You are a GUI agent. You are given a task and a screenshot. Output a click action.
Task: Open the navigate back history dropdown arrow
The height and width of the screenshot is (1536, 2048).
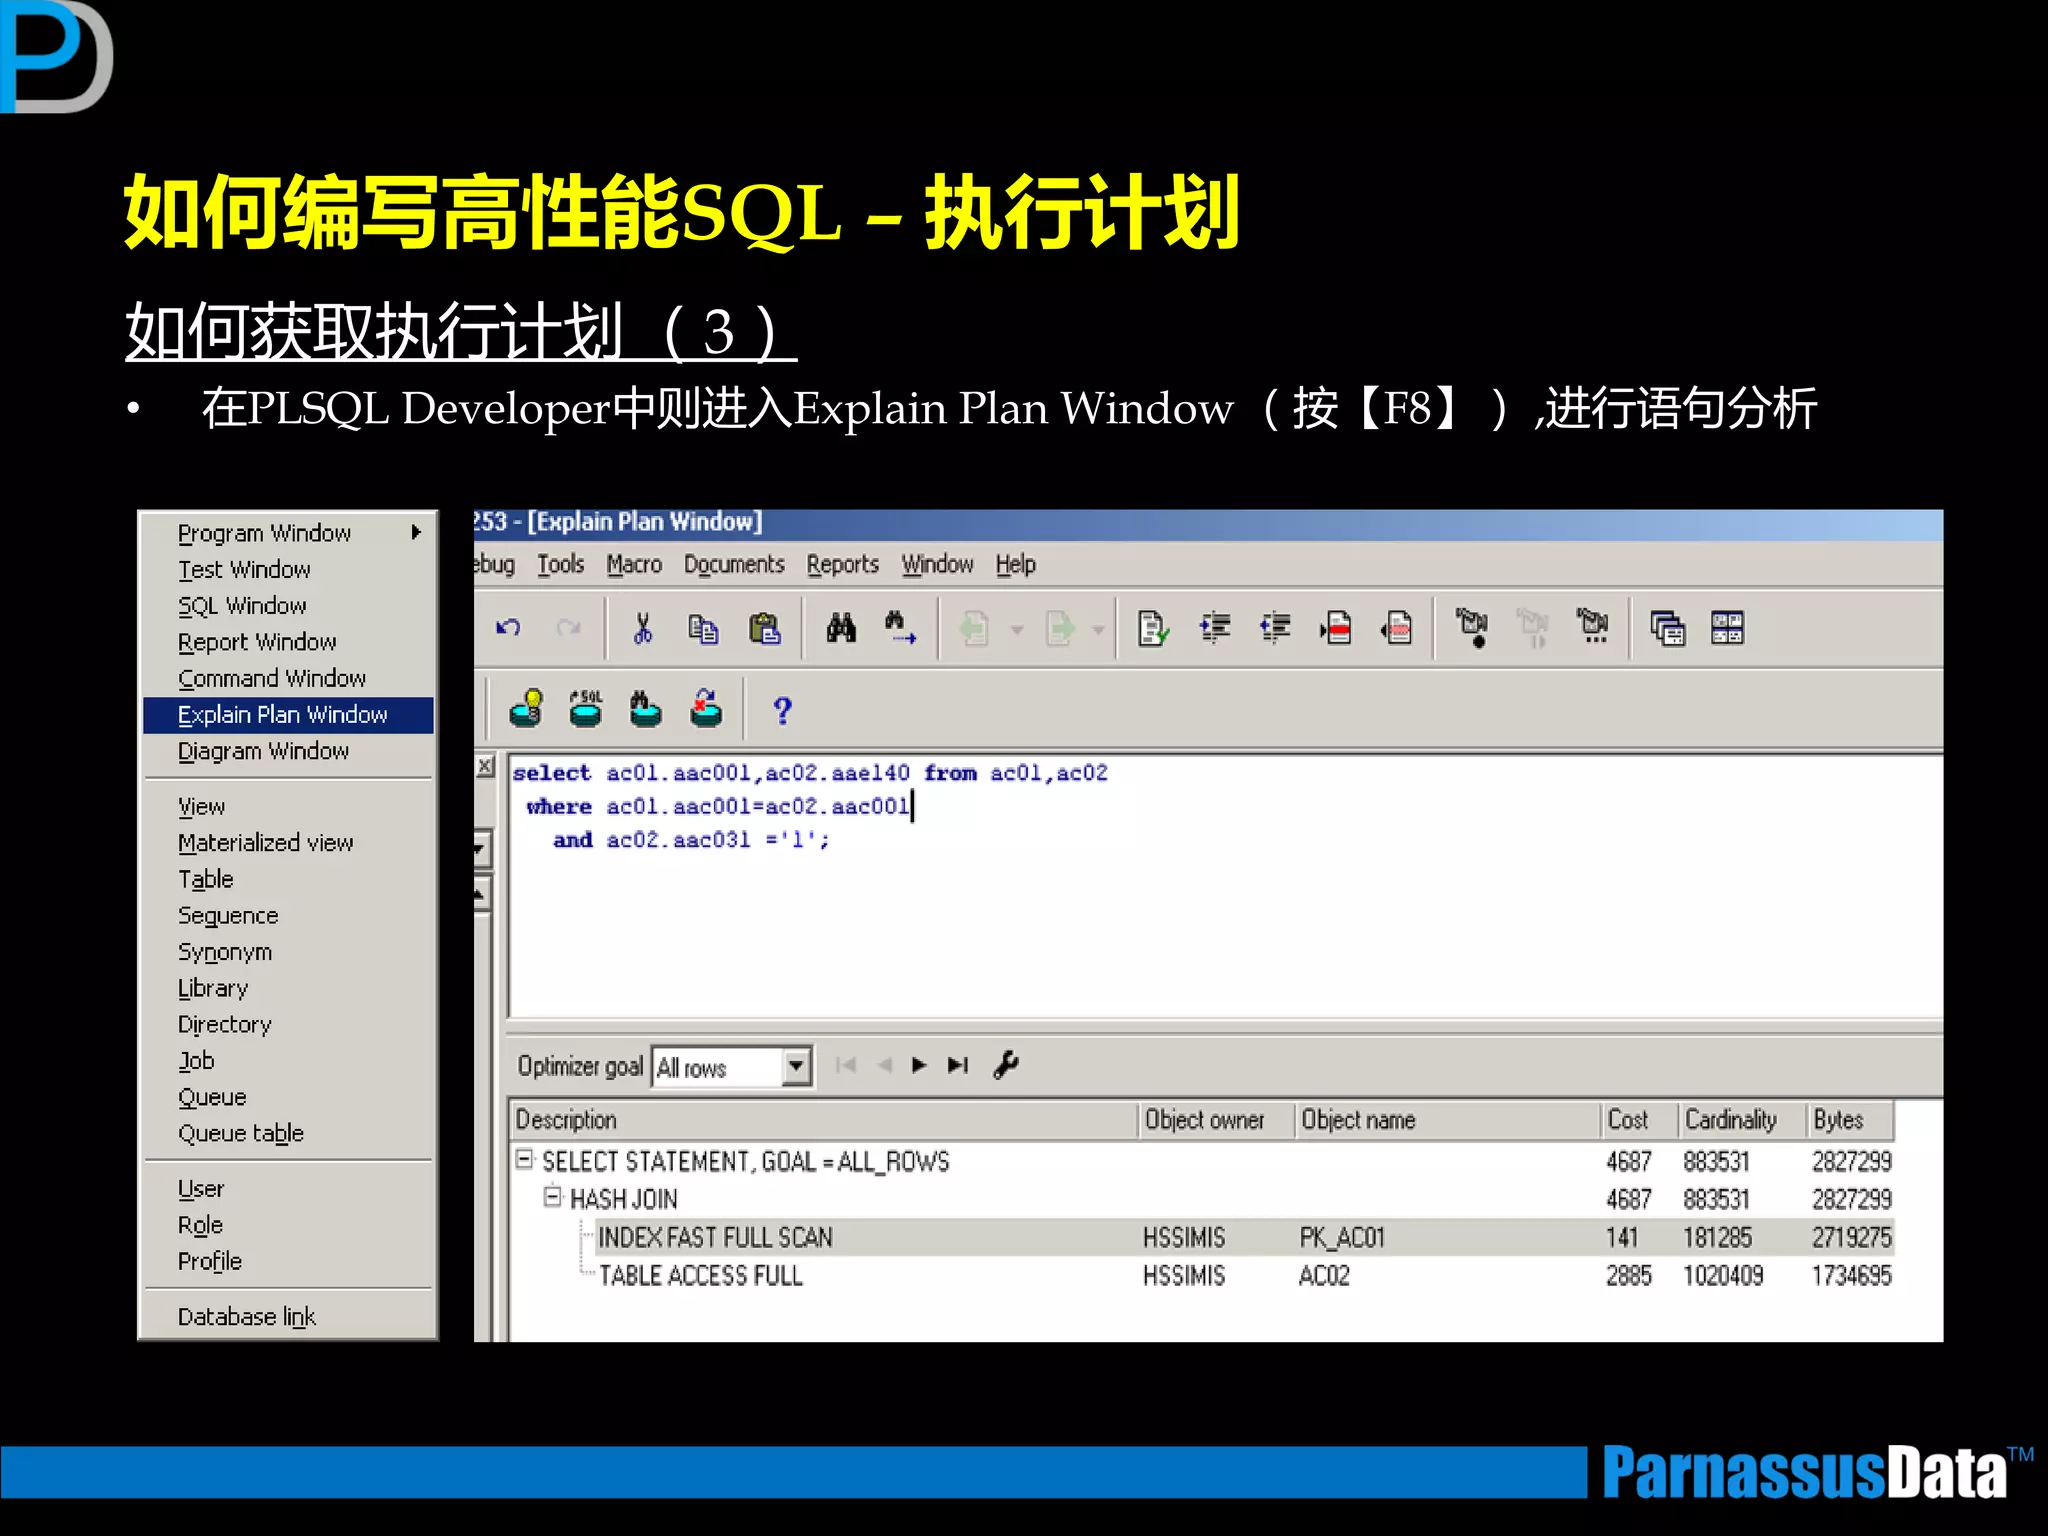point(1017,630)
